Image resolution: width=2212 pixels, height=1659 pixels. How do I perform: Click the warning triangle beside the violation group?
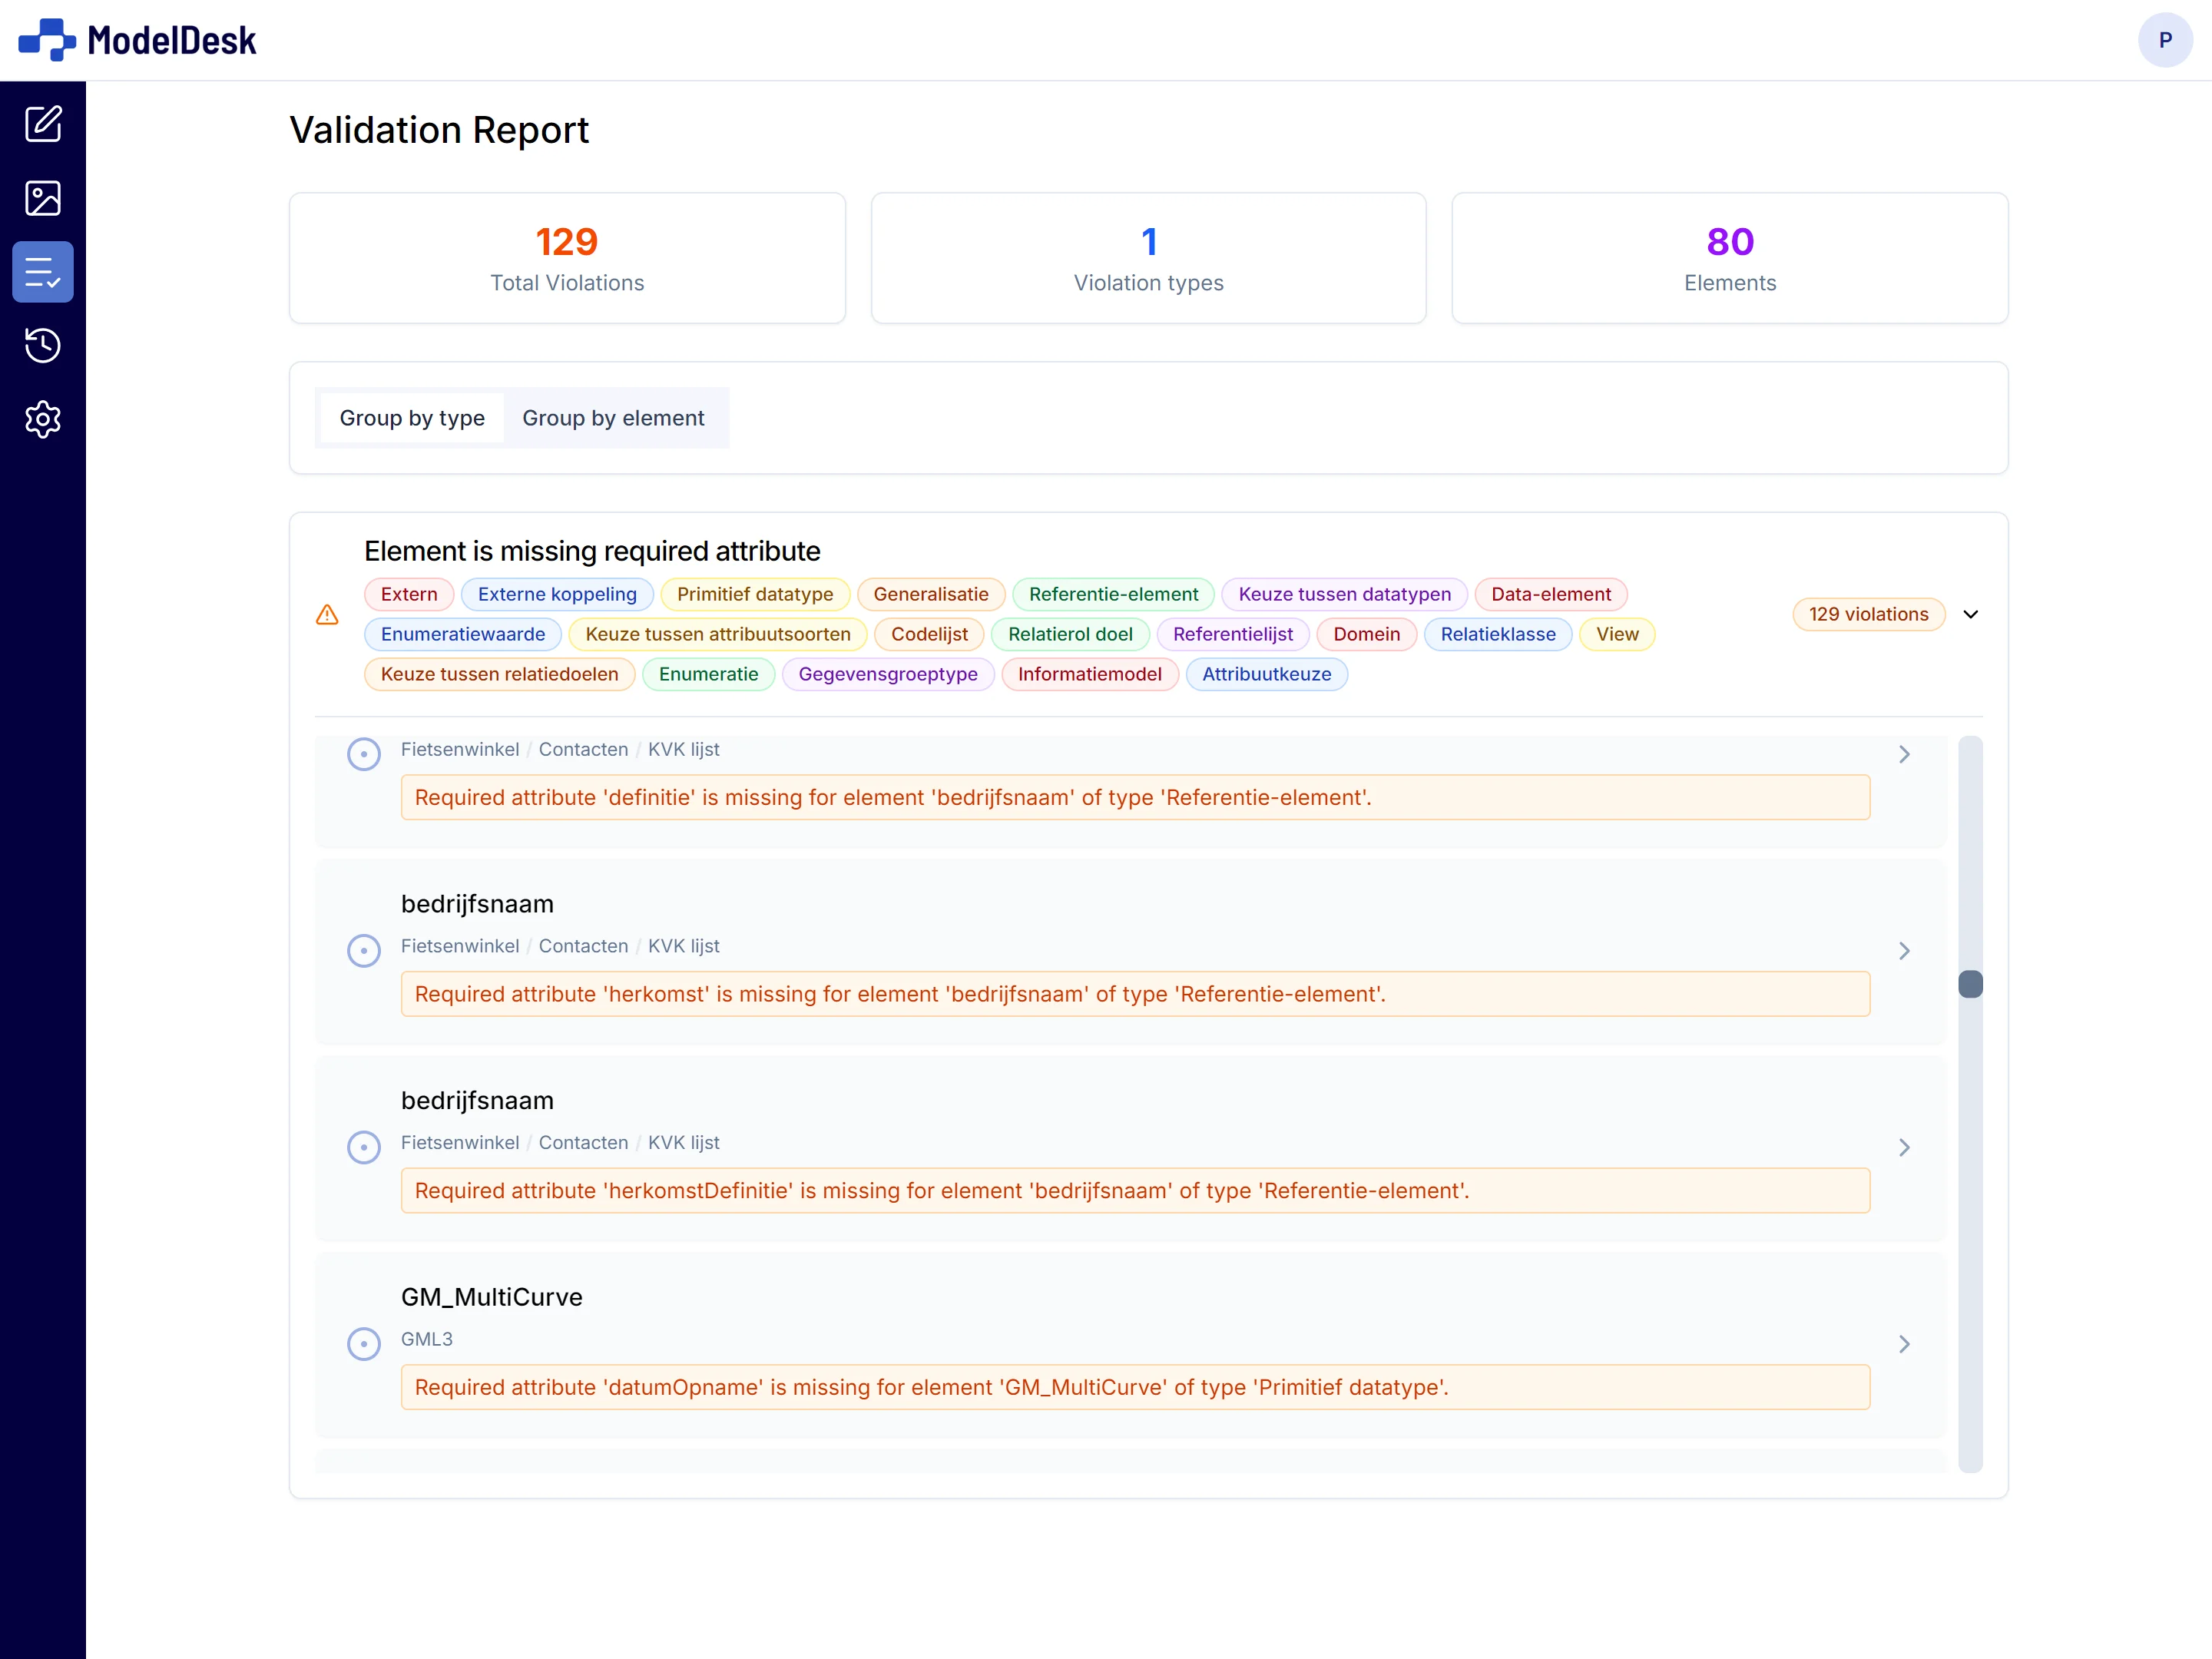(327, 615)
